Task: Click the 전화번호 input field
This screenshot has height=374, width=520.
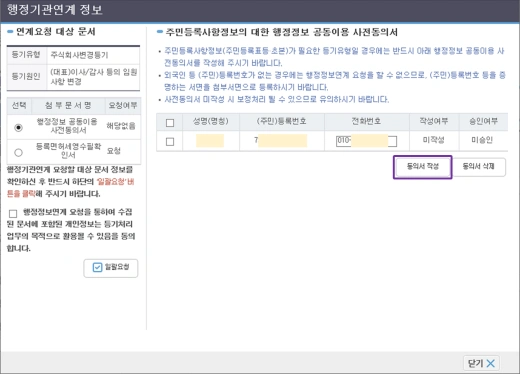Action: point(366,141)
